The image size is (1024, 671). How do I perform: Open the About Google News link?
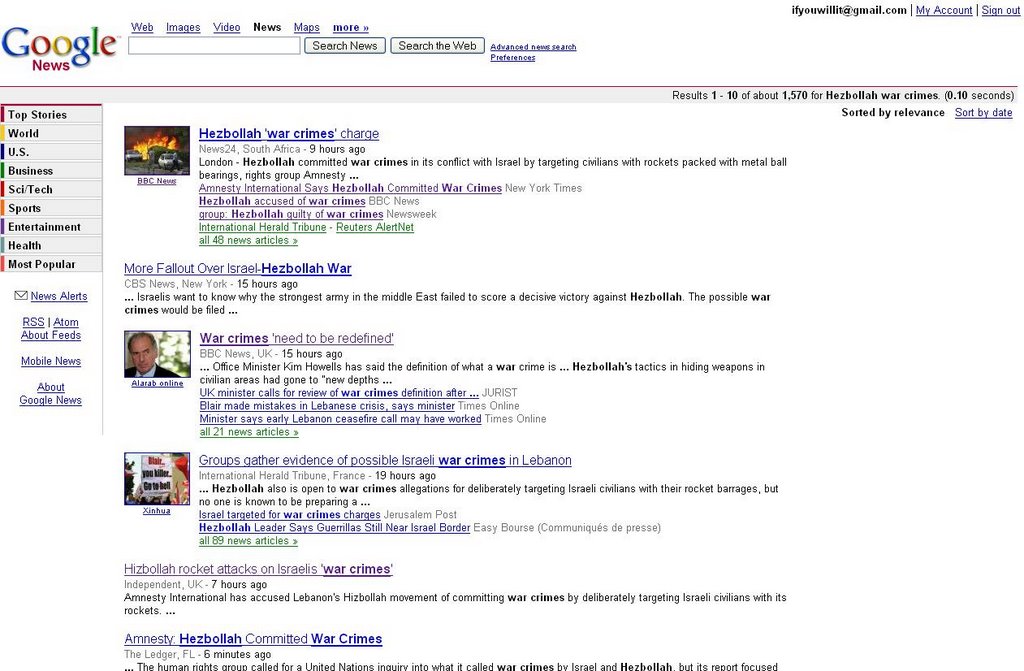point(50,393)
